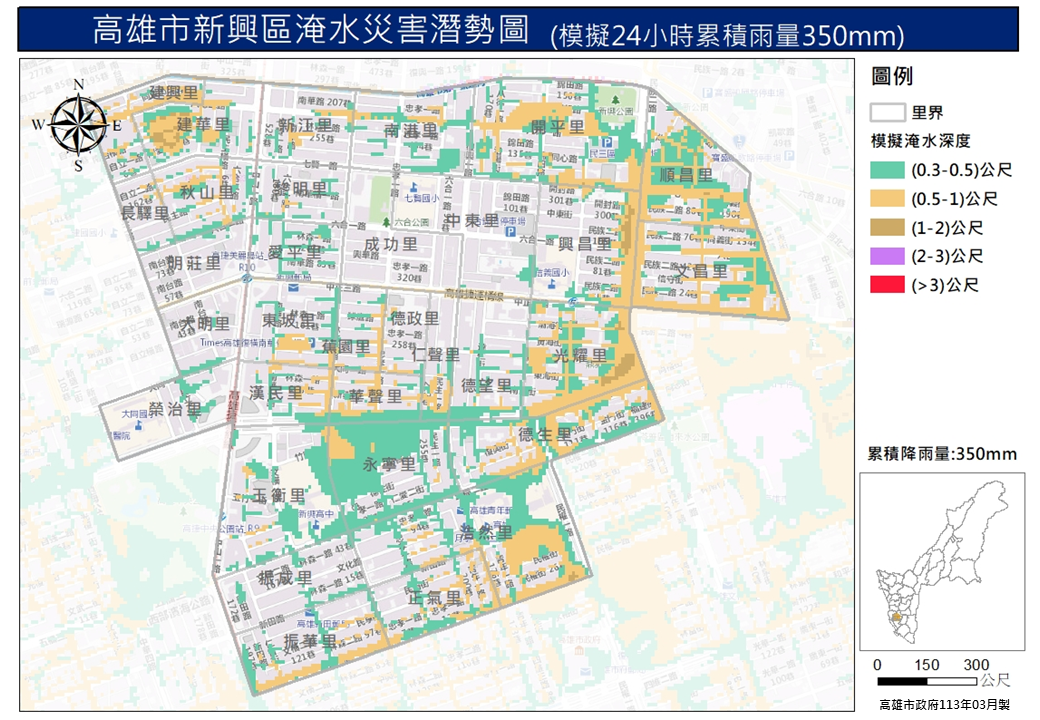Click the parking P icon below 中東里

tap(510, 231)
